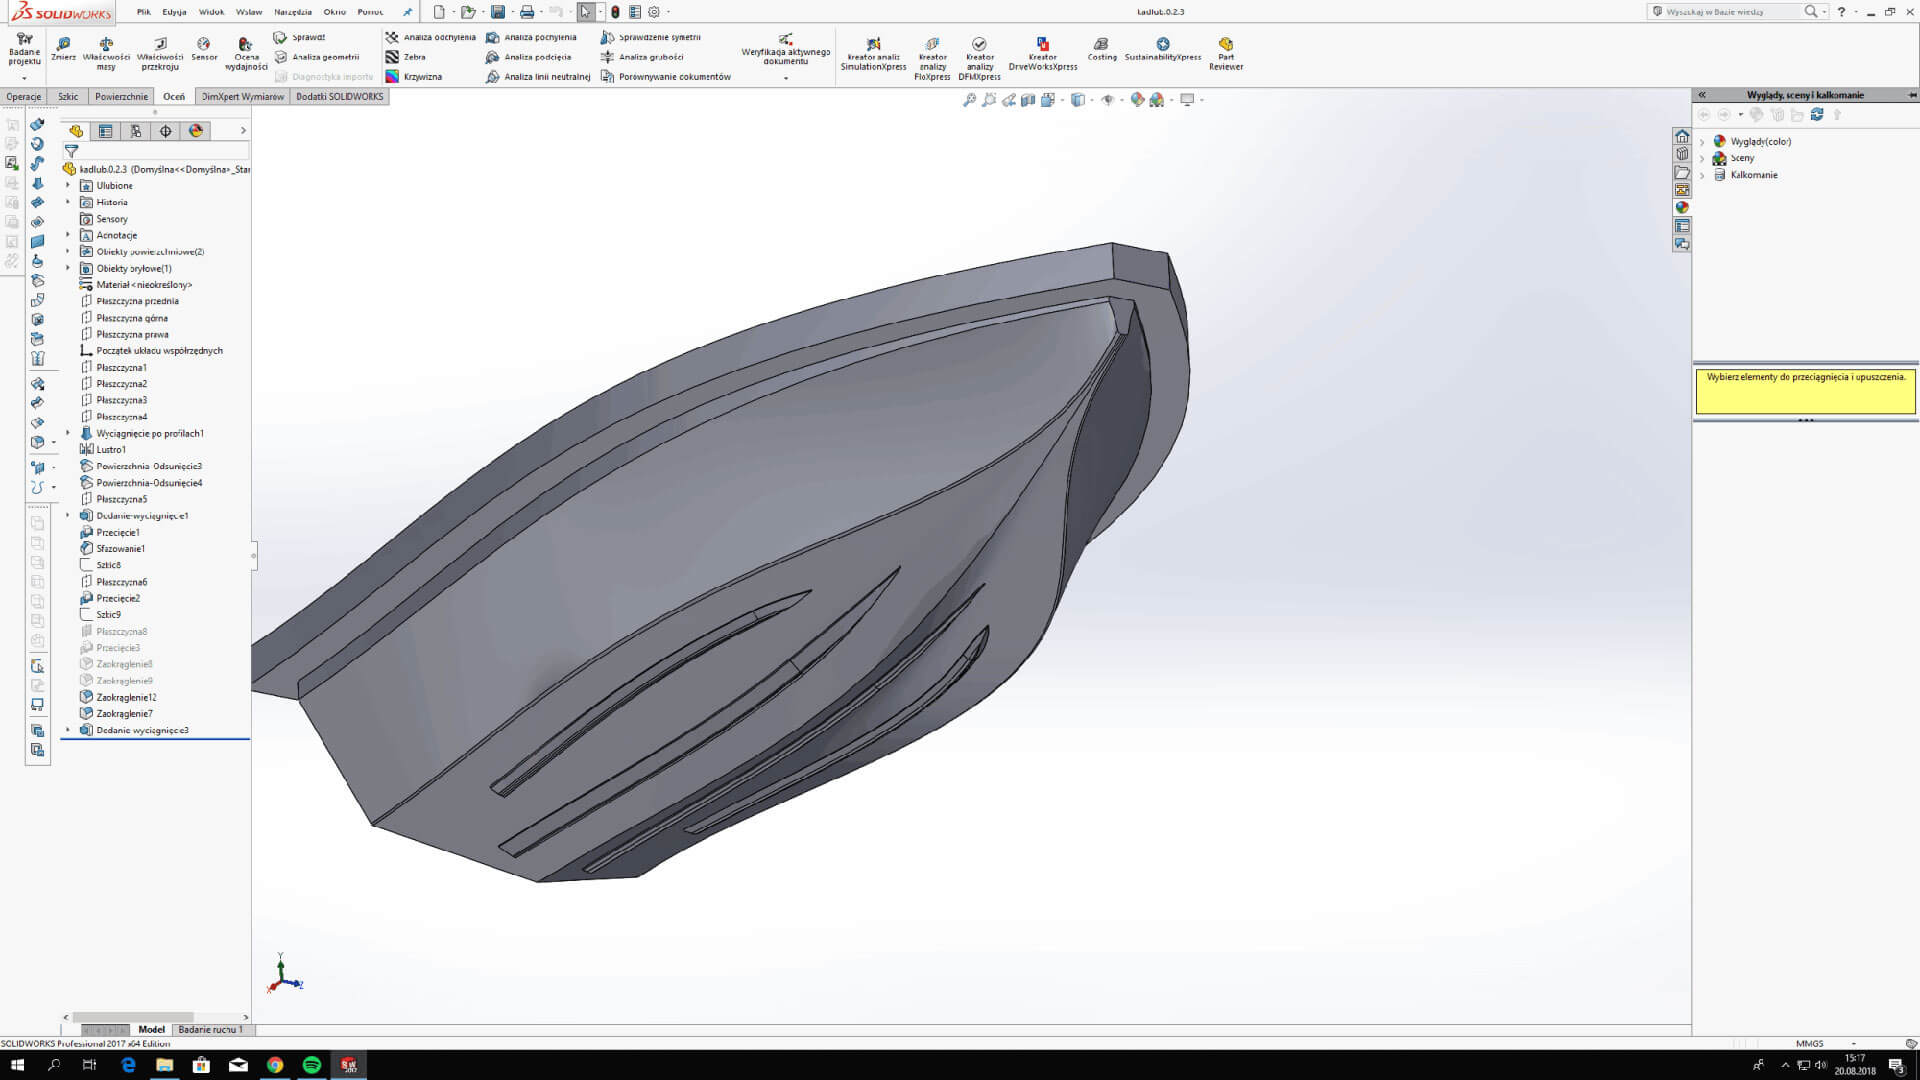
Task: Collapse the appearances task pane
Action: (x=1702, y=95)
